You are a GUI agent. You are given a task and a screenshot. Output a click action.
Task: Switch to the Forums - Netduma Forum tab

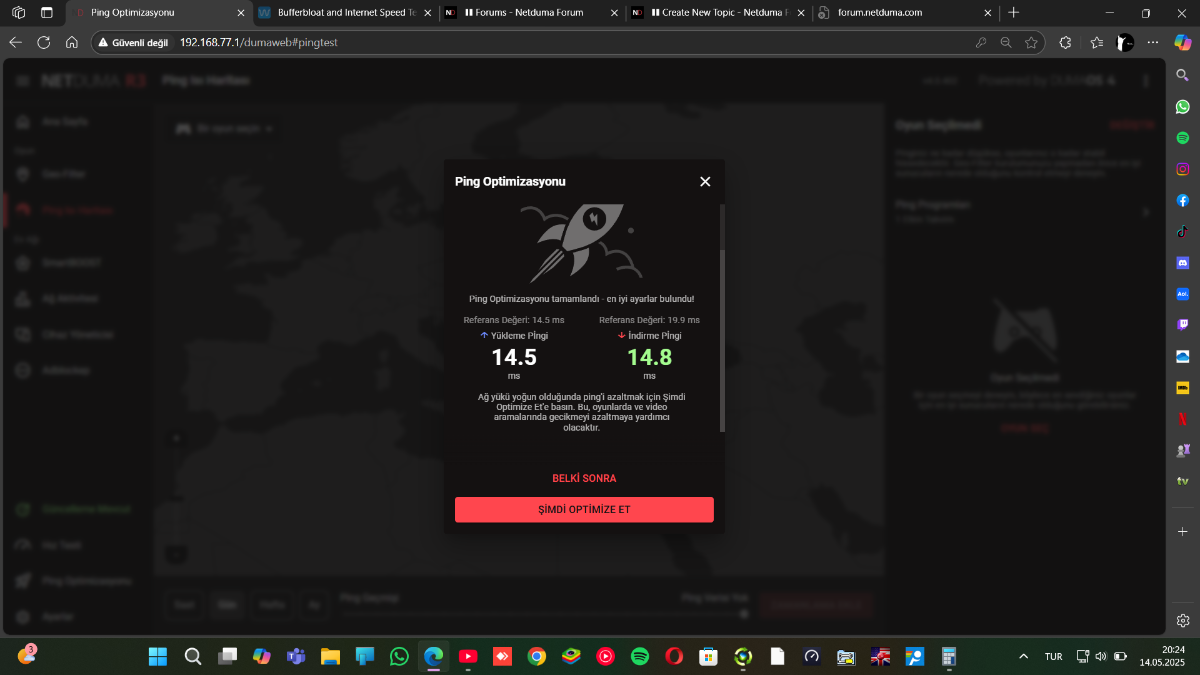[532, 13]
